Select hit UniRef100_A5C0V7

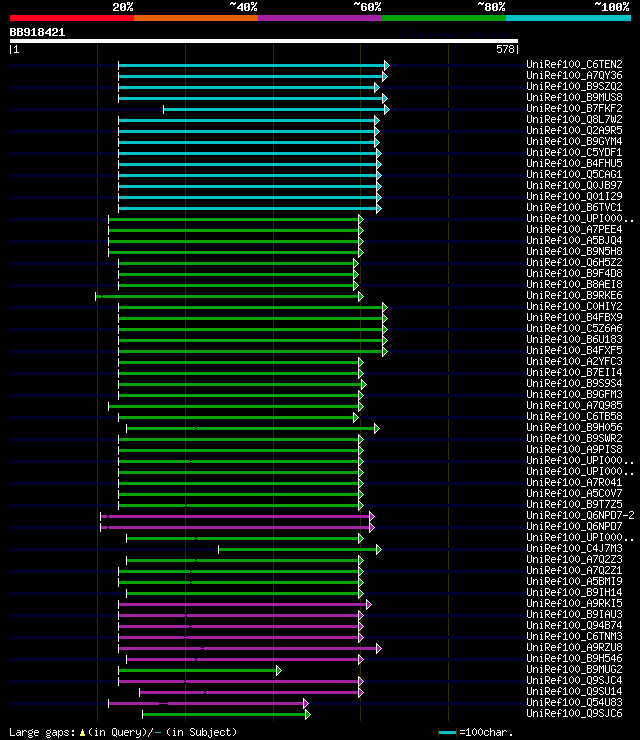[x=574, y=494]
